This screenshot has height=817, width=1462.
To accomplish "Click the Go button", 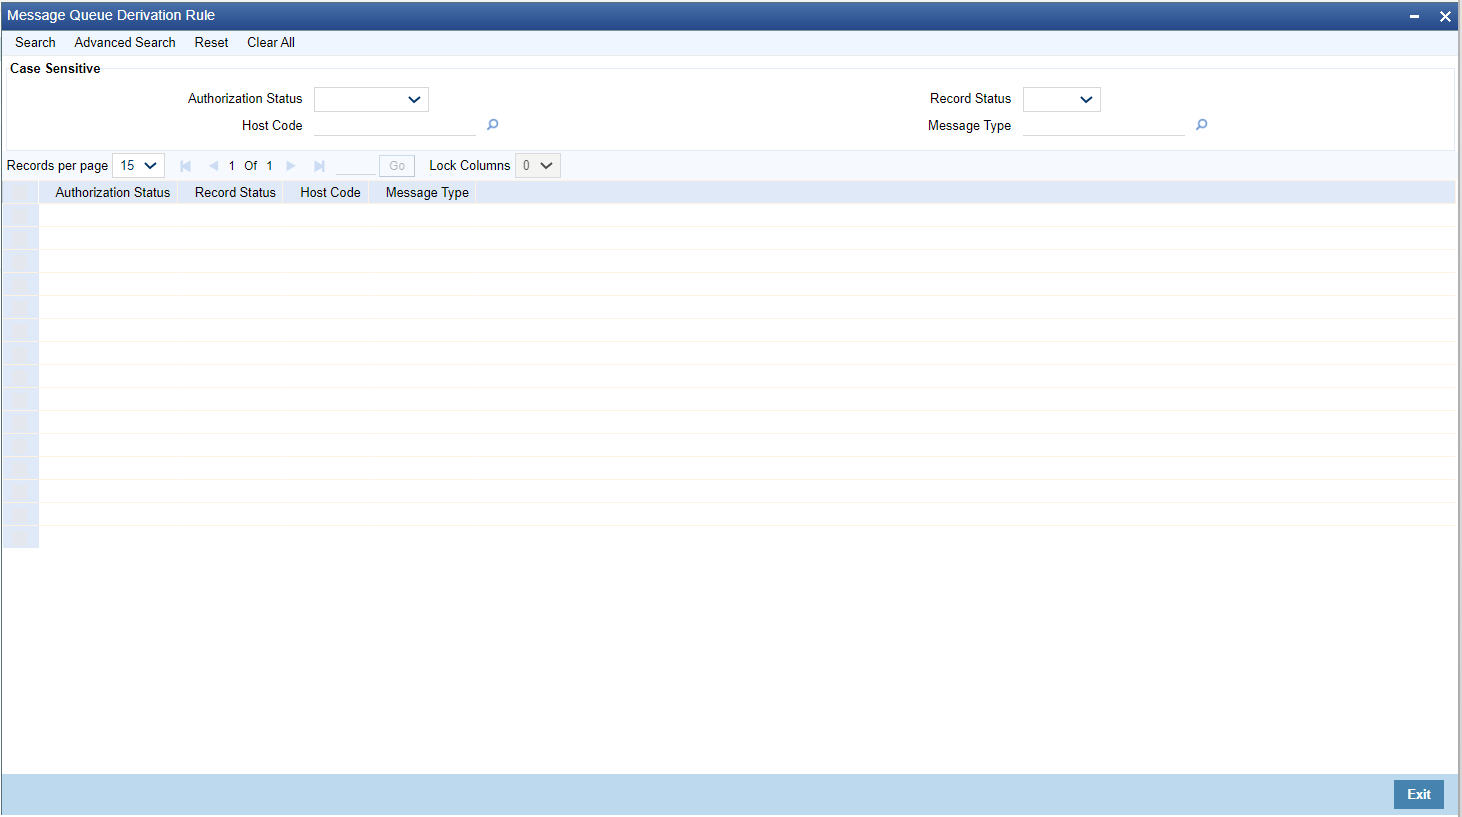I will [x=397, y=166].
